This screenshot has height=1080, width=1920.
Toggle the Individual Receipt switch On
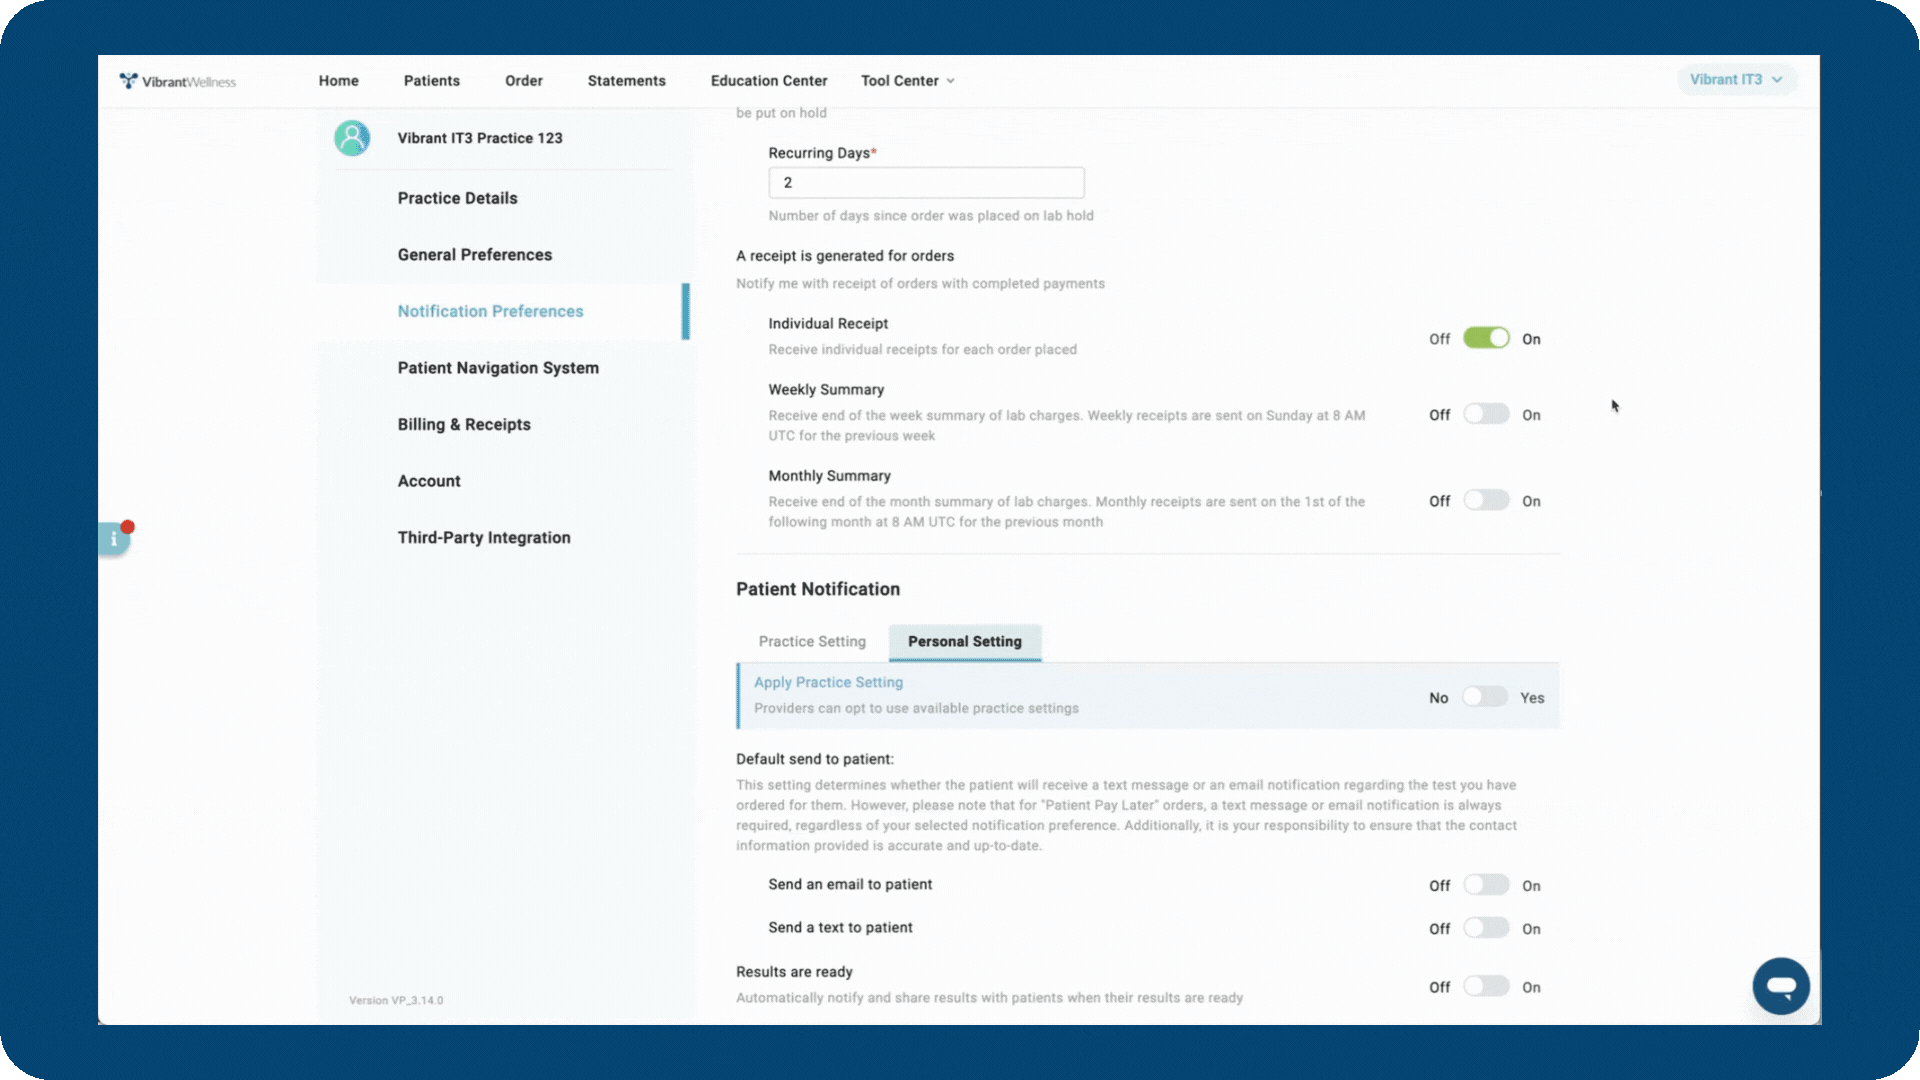(x=1486, y=338)
